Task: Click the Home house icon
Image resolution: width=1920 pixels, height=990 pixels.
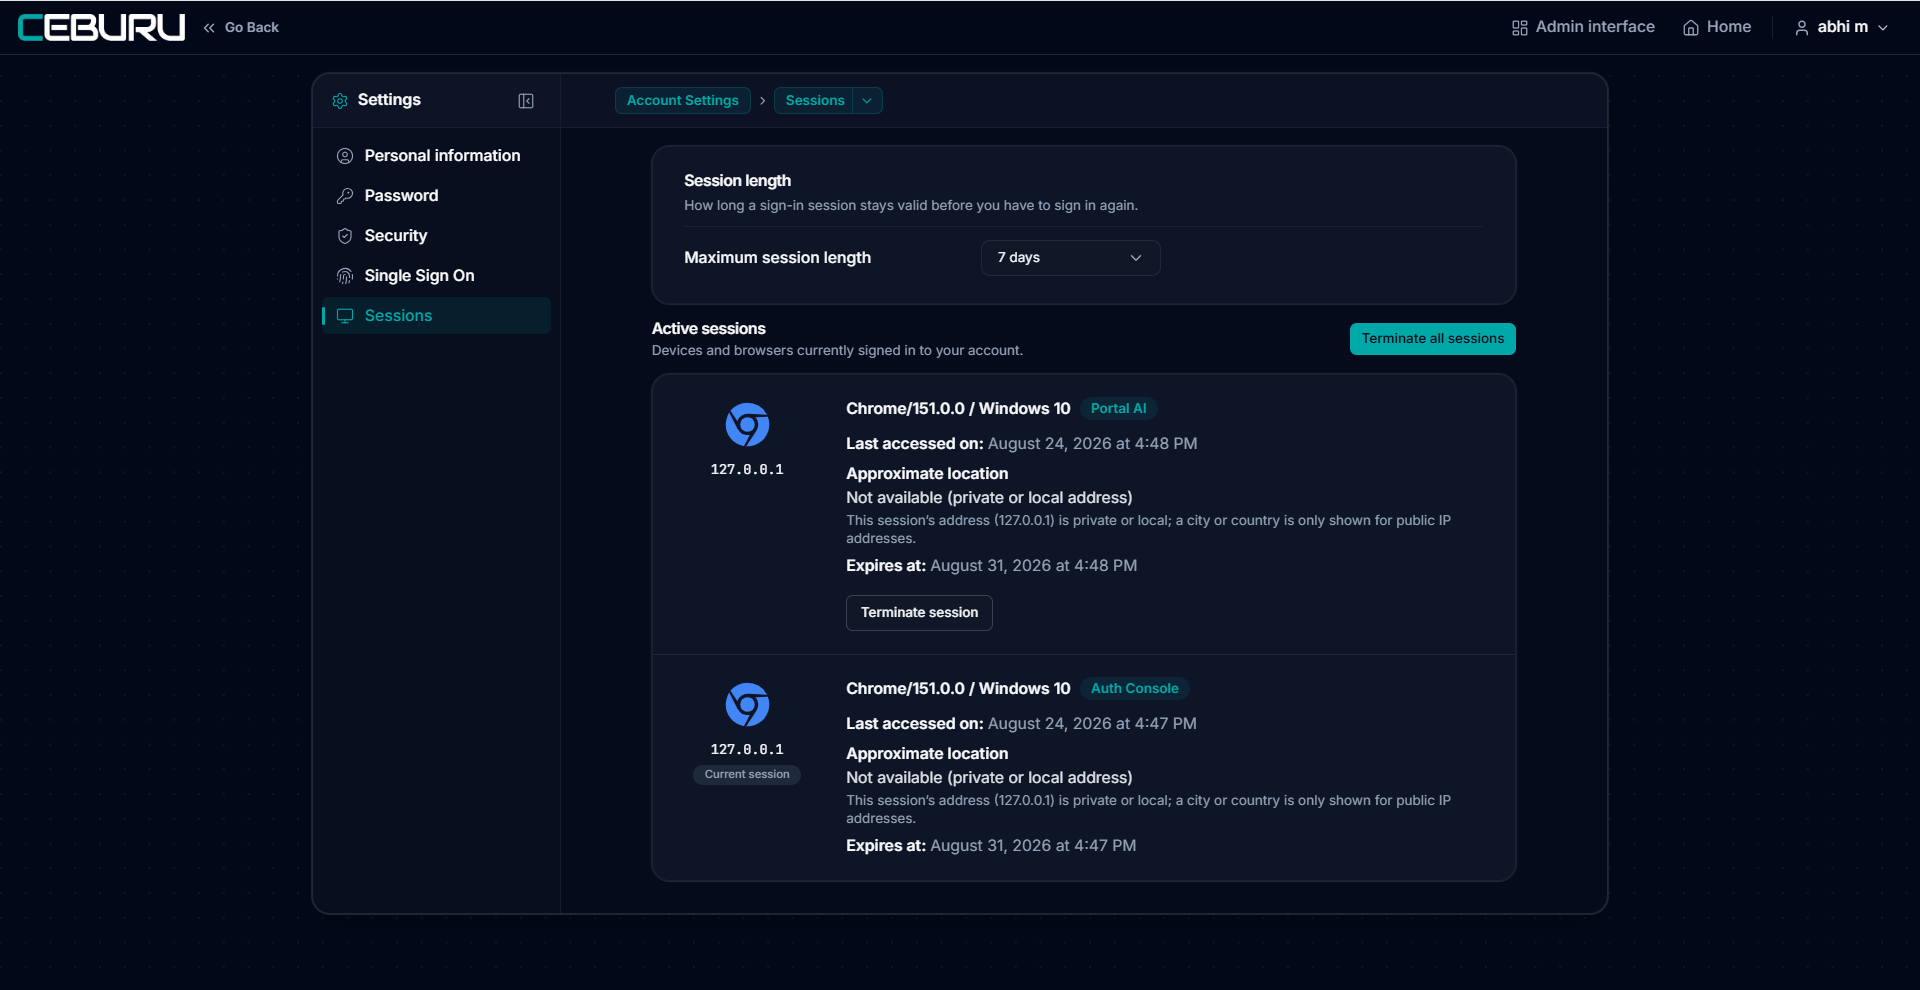Action: click(x=1691, y=28)
